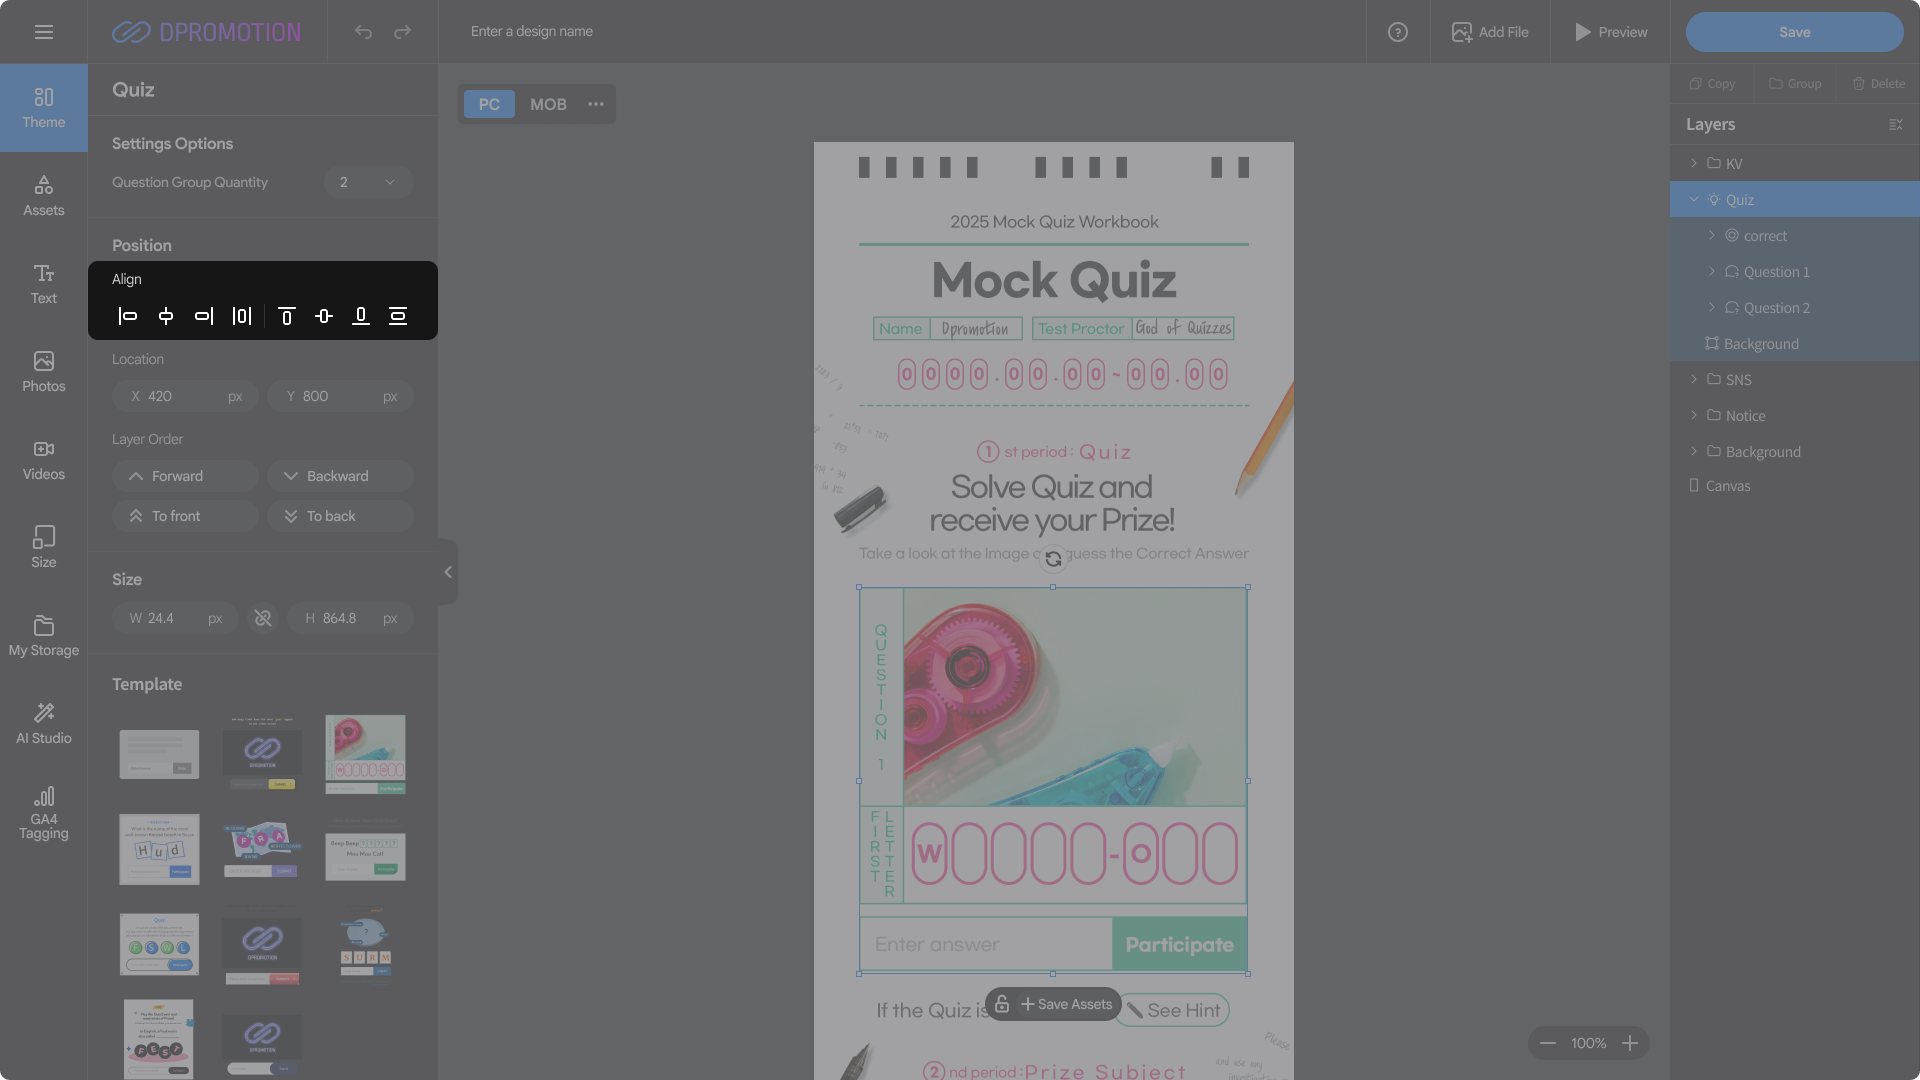The image size is (1920, 1080).
Task: Click the align left icon
Action: 128,317
